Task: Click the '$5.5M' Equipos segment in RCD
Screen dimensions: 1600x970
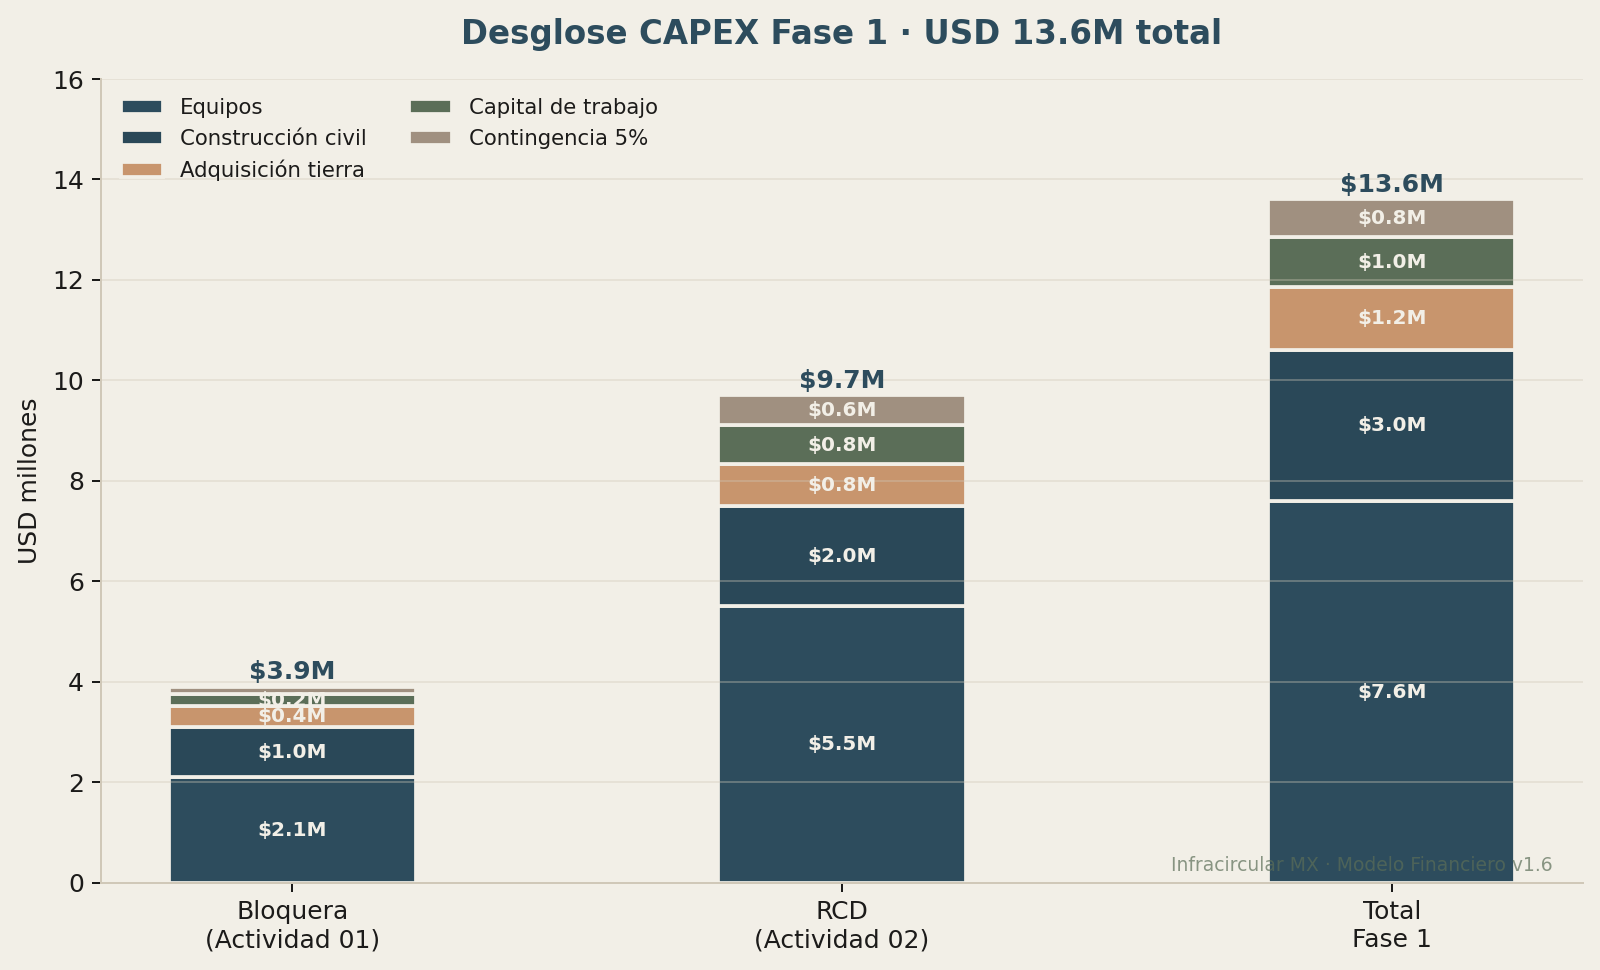Action: click(842, 744)
